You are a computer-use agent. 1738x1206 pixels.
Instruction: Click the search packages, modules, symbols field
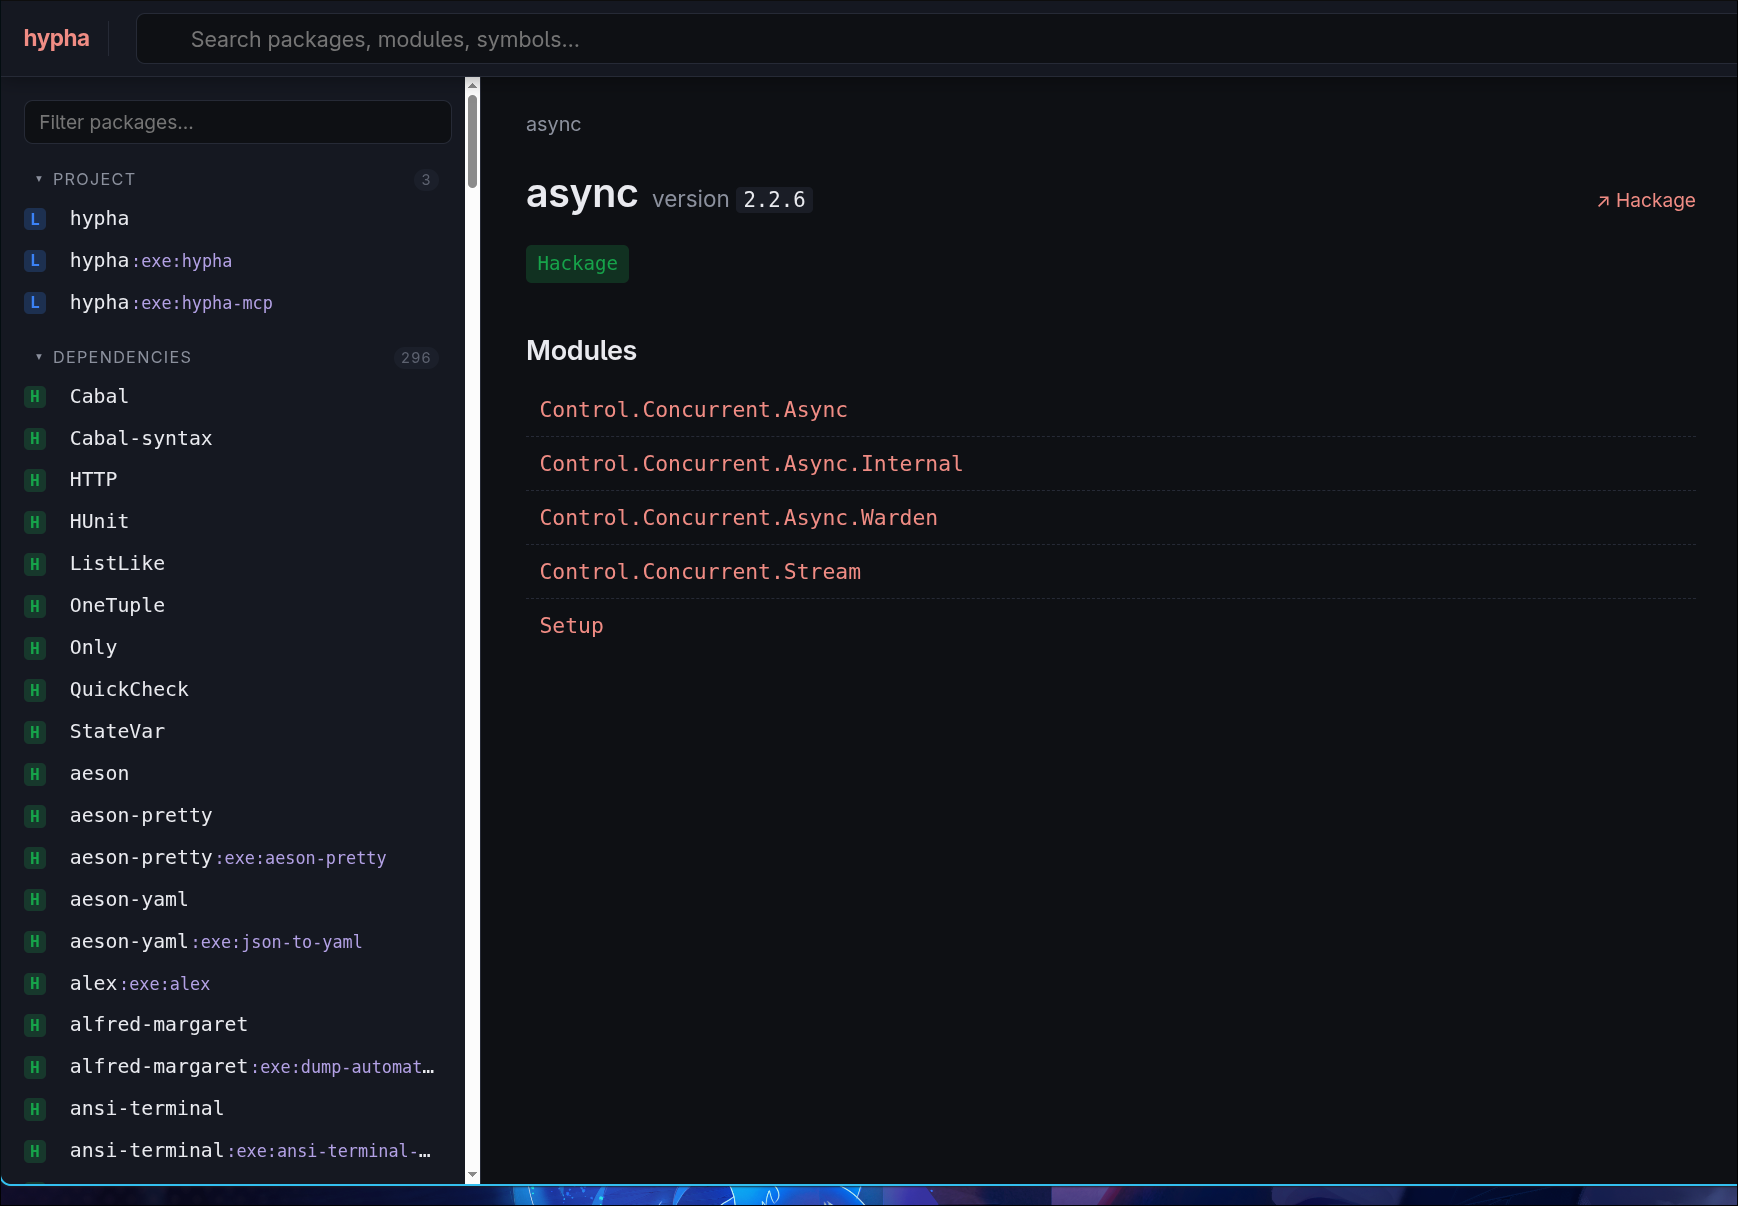coord(936,39)
